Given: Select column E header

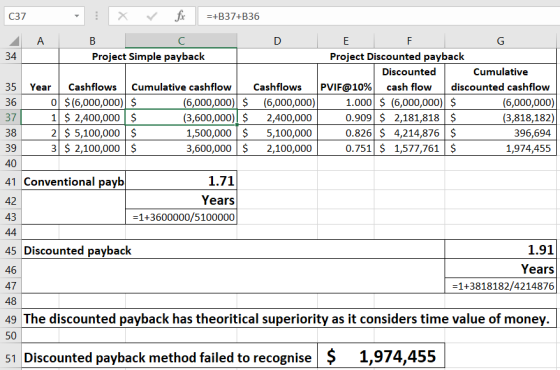Looking at the screenshot, I should point(346,41).
